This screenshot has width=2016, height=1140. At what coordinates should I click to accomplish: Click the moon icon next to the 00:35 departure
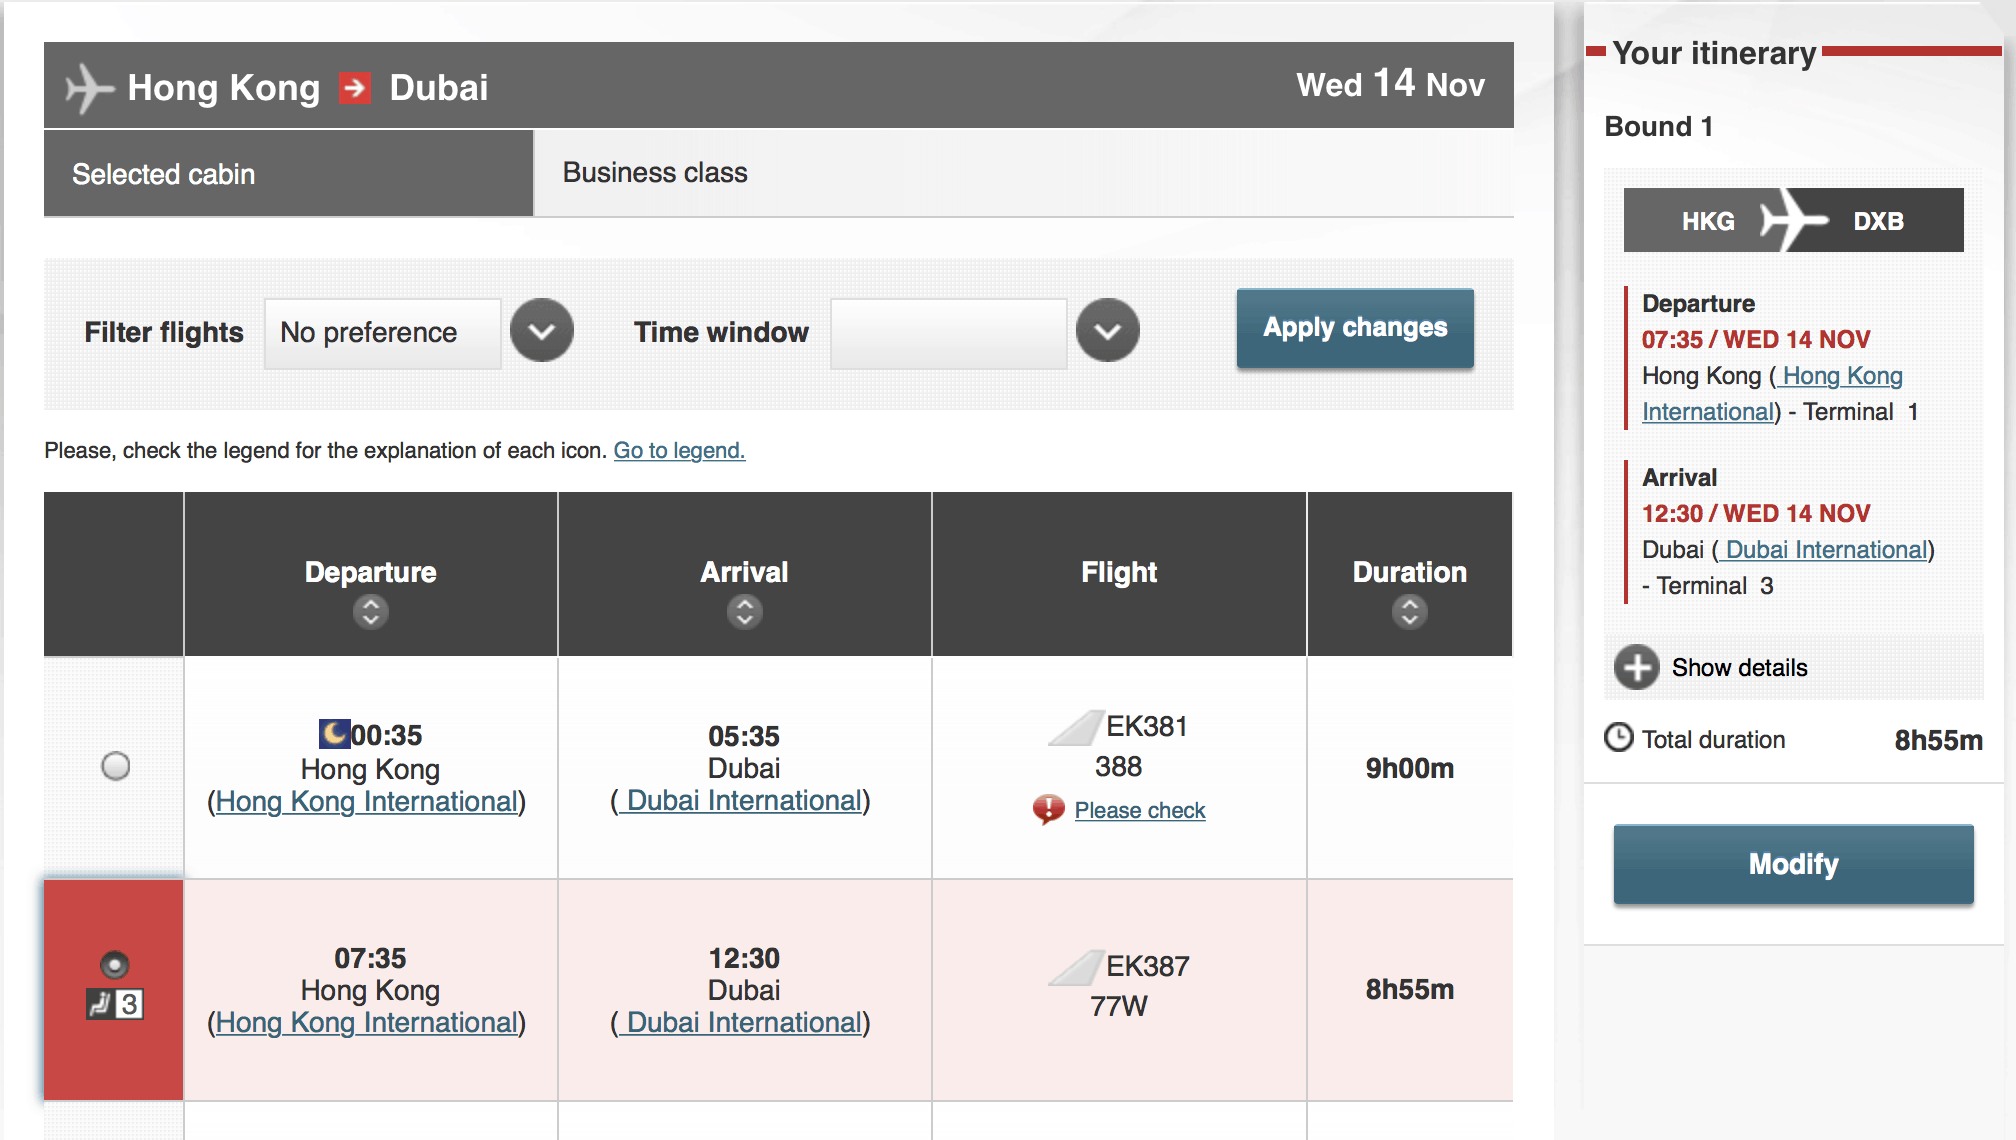(x=337, y=733)
